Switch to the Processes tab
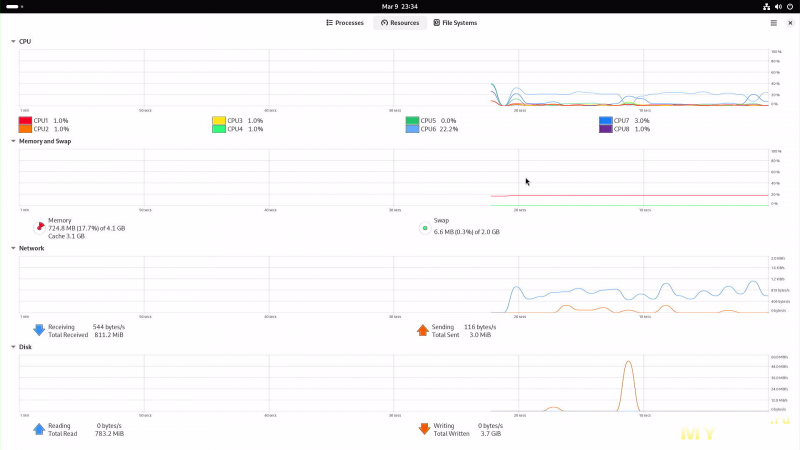The height and width of the screenshot is (450, 800). (345, 22)
